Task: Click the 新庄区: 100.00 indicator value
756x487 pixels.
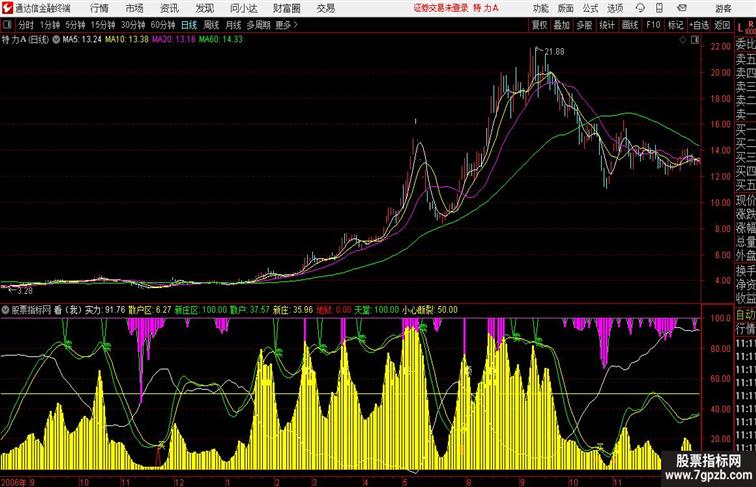Action: click(200, 310)
